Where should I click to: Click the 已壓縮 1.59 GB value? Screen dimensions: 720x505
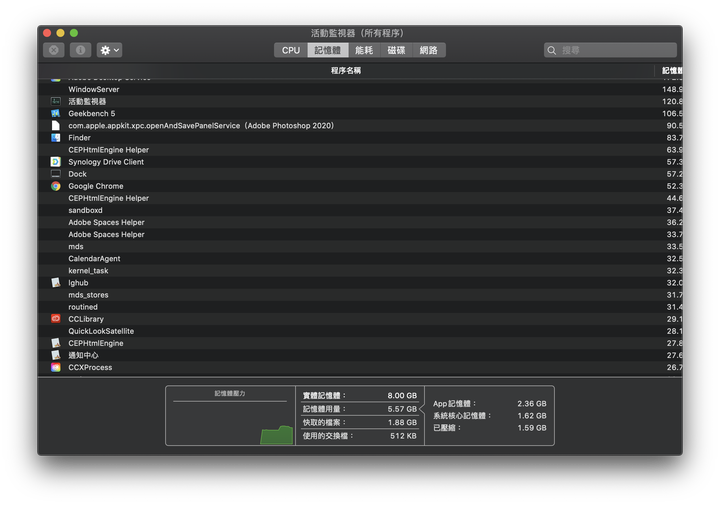(x=532, y=427)
